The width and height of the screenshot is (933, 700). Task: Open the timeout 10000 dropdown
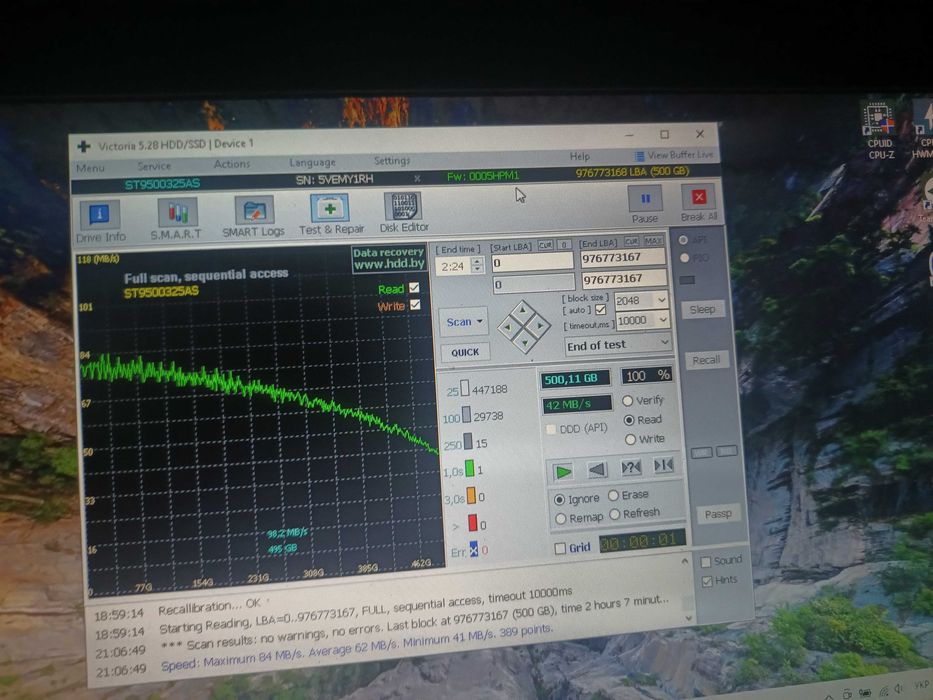pos(662,320)
